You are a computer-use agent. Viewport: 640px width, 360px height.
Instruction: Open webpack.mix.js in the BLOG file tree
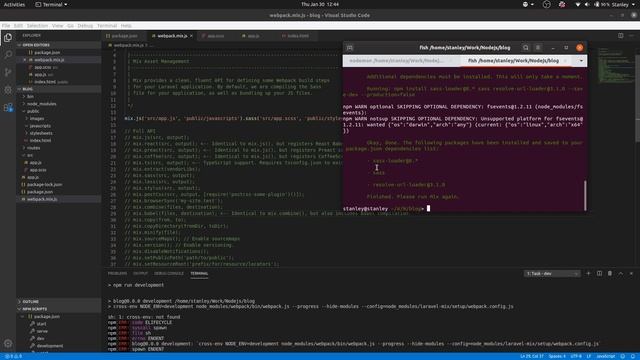(42, 199)
